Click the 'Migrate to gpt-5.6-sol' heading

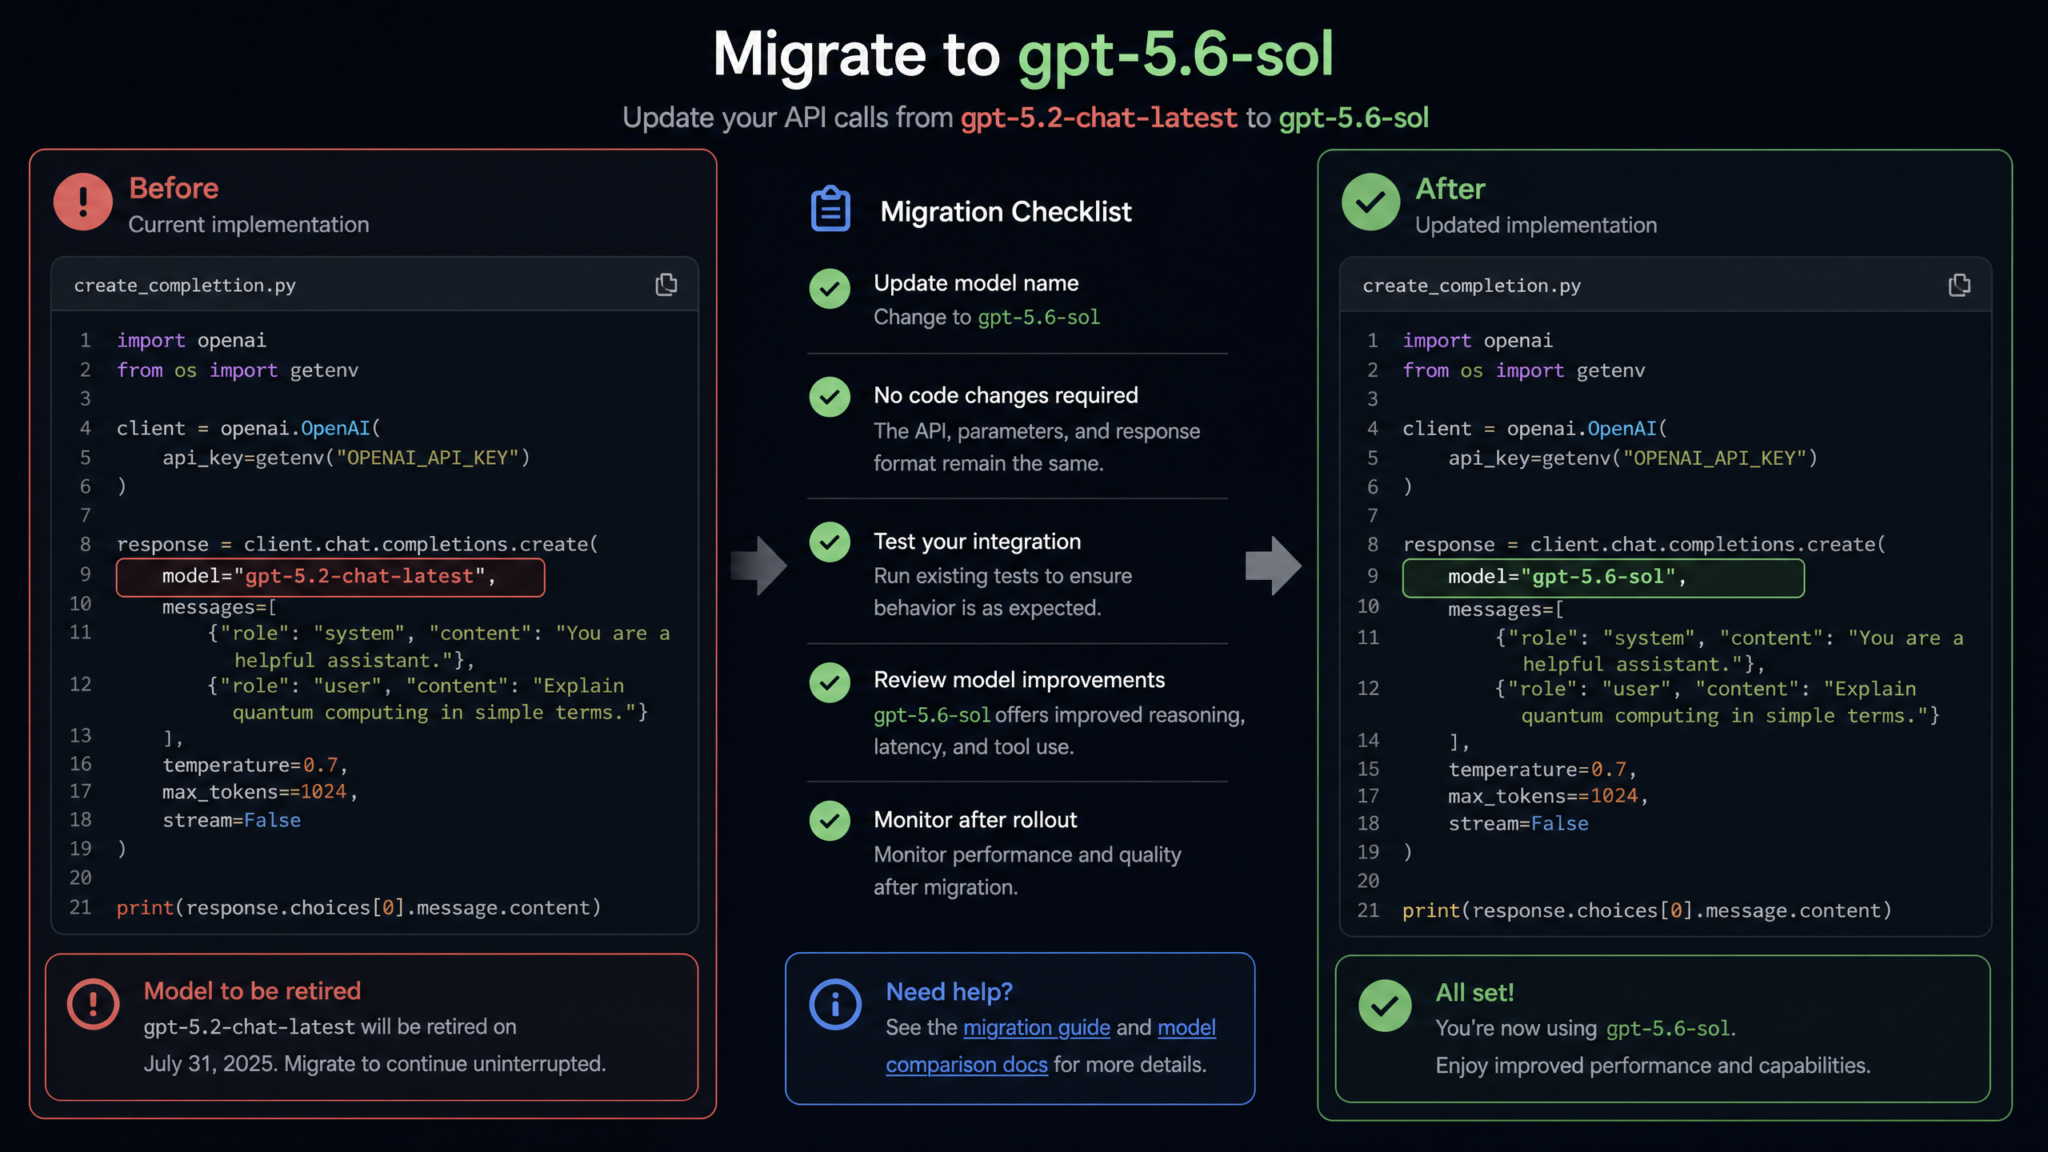[1023, 54]
